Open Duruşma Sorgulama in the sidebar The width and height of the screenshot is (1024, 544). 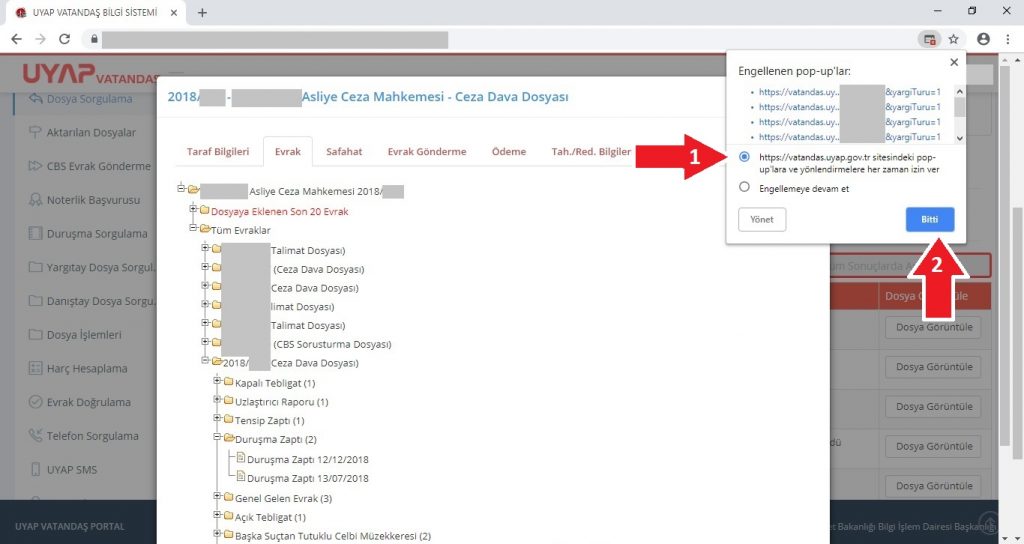pos(96,233)
